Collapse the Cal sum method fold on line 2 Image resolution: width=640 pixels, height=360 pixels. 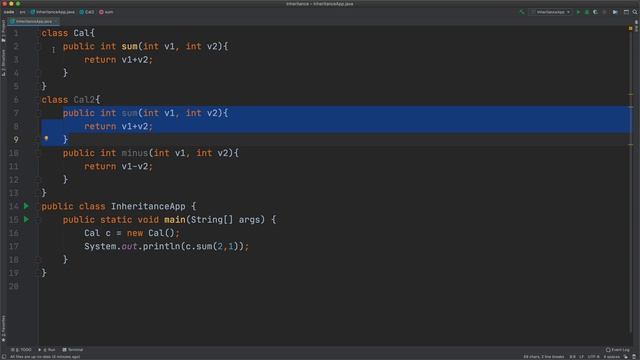[x=38, y=47]
